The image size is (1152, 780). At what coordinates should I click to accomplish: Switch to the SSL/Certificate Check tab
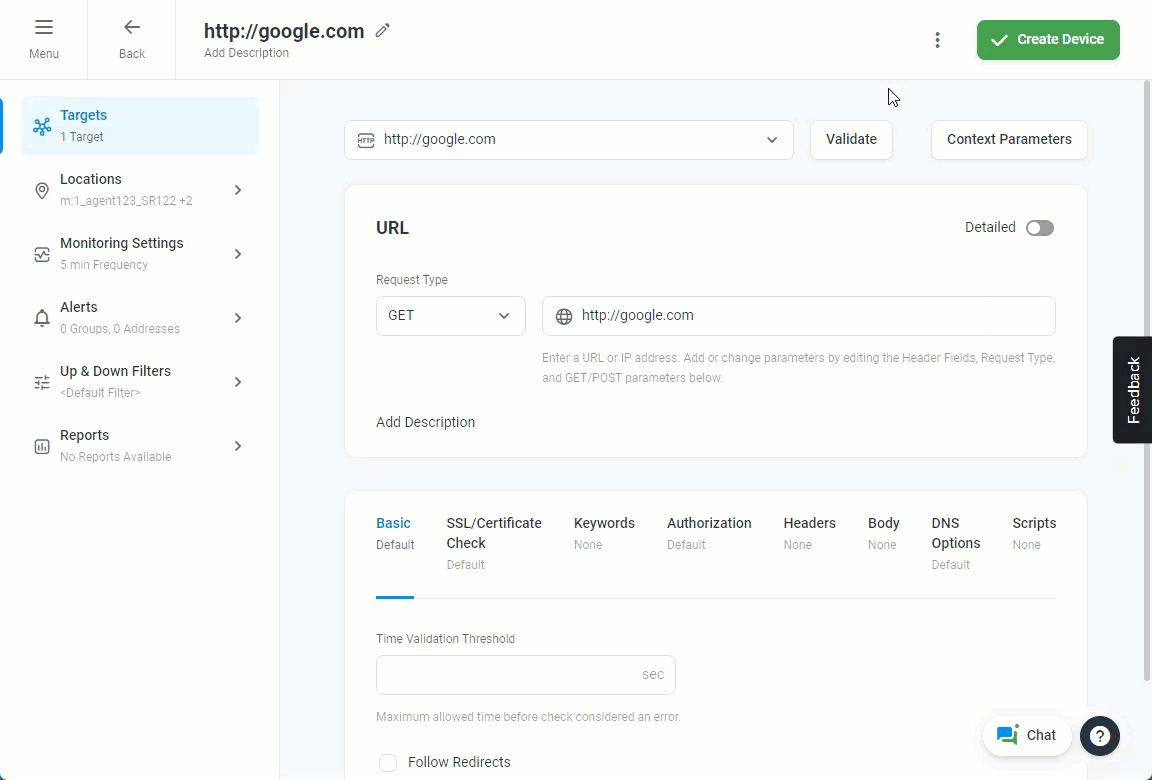pos(494,533)
